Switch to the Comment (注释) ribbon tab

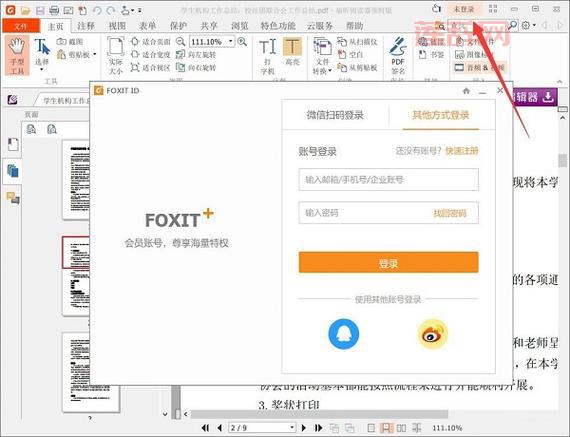click(86, 26)
